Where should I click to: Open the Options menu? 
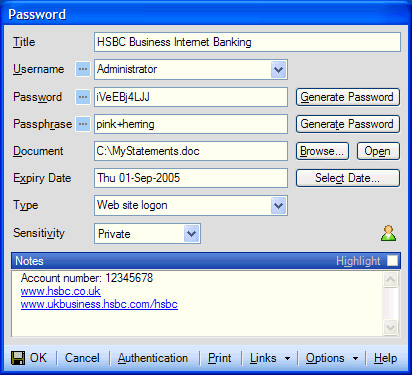coord(325,358)
